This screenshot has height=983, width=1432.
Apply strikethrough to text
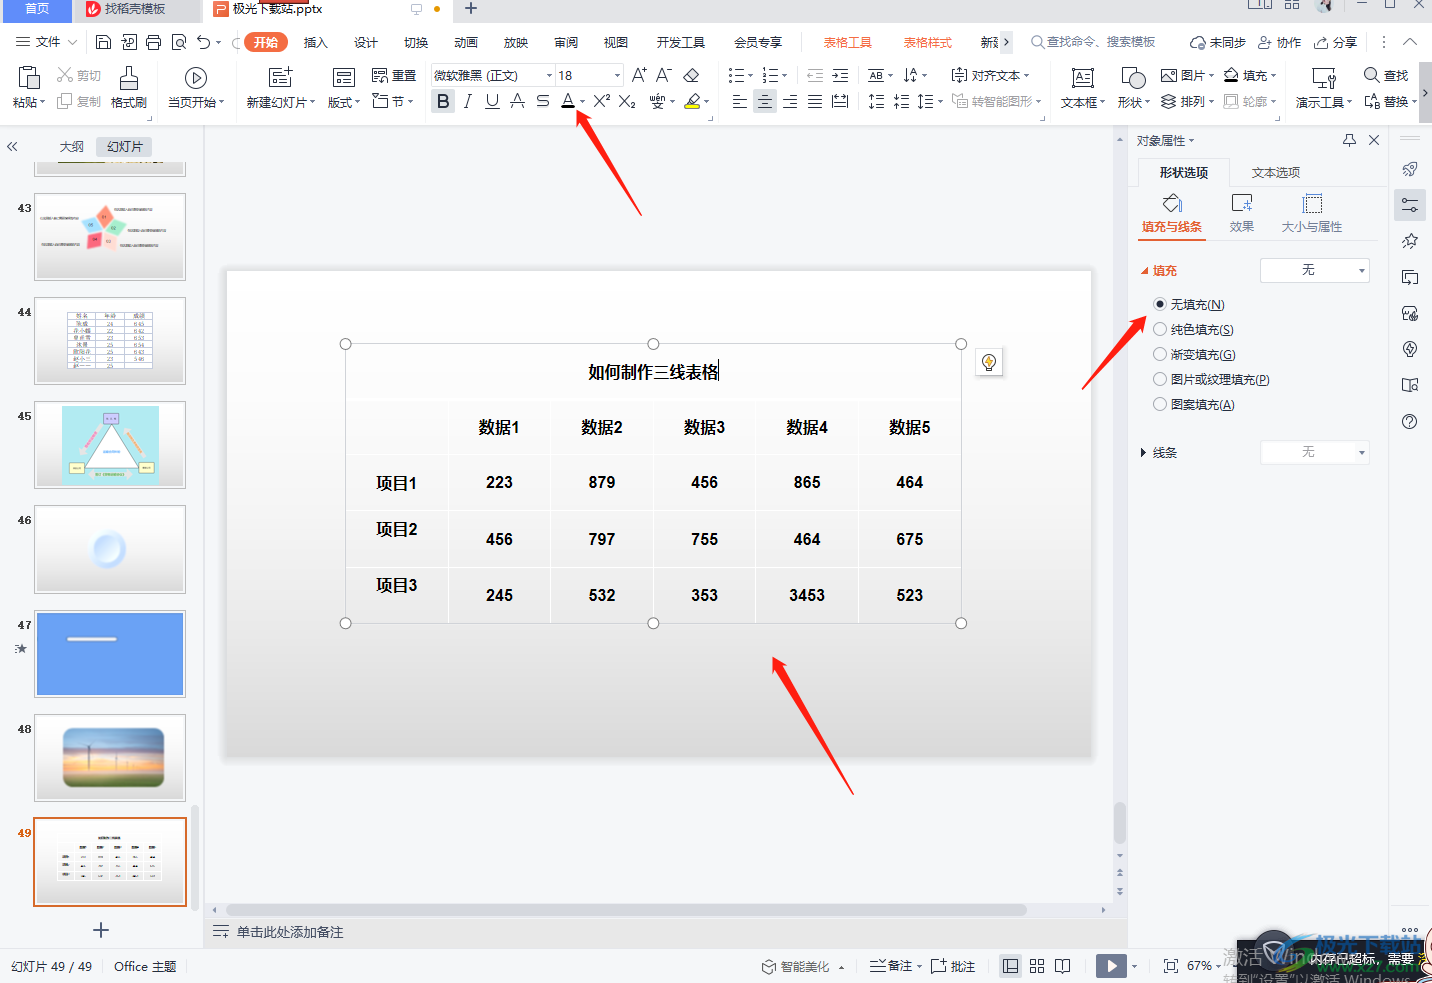tap(542, 102)
